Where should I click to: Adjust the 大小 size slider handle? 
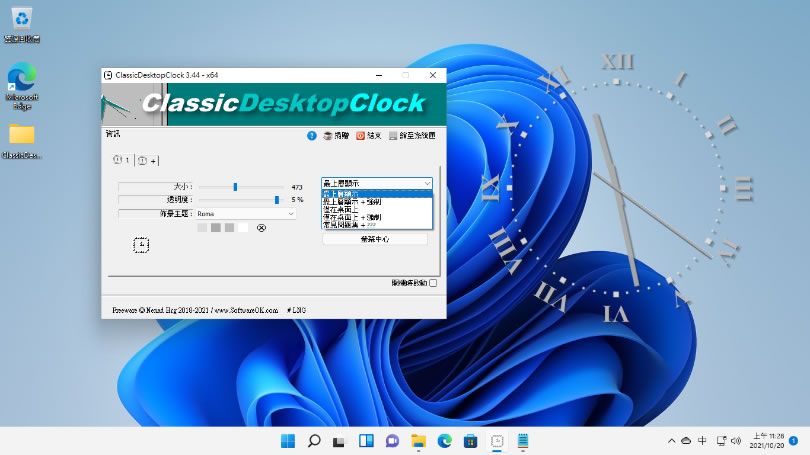(x=235, y=186)
